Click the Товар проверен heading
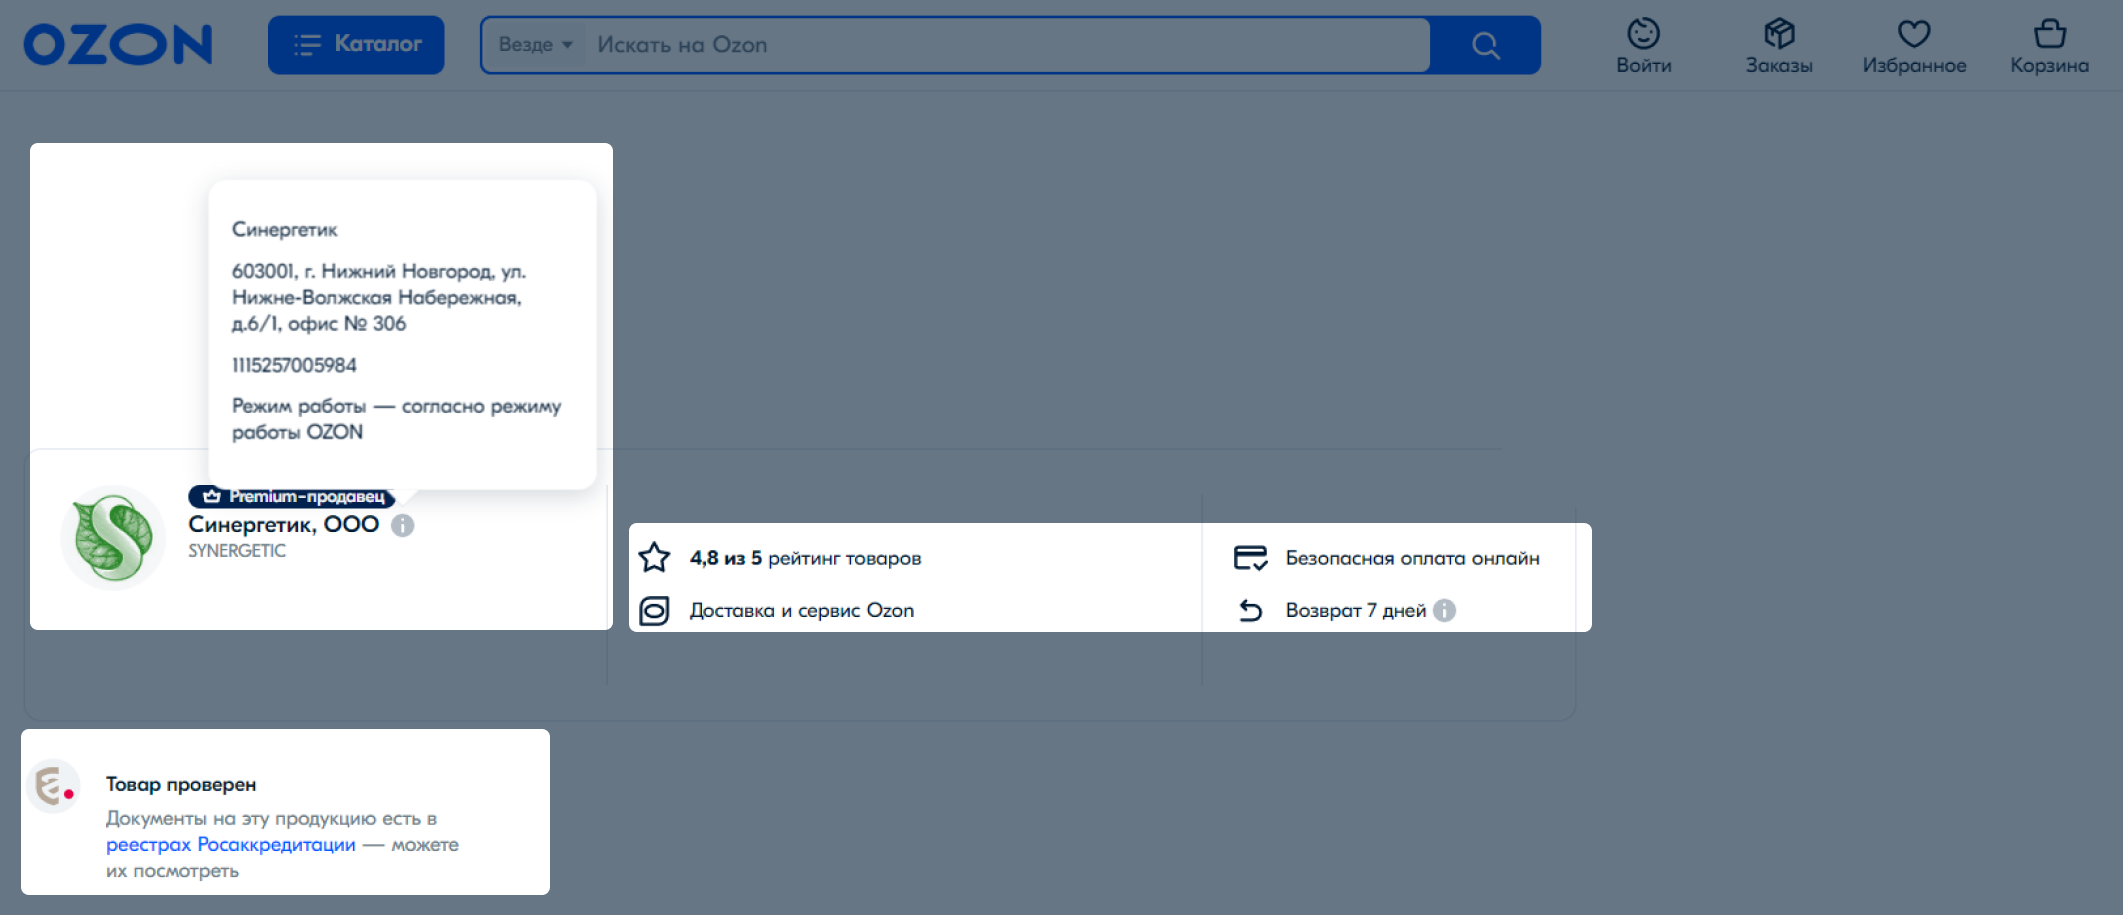Viewport: 2123px width, 915px height. (181, 784)
